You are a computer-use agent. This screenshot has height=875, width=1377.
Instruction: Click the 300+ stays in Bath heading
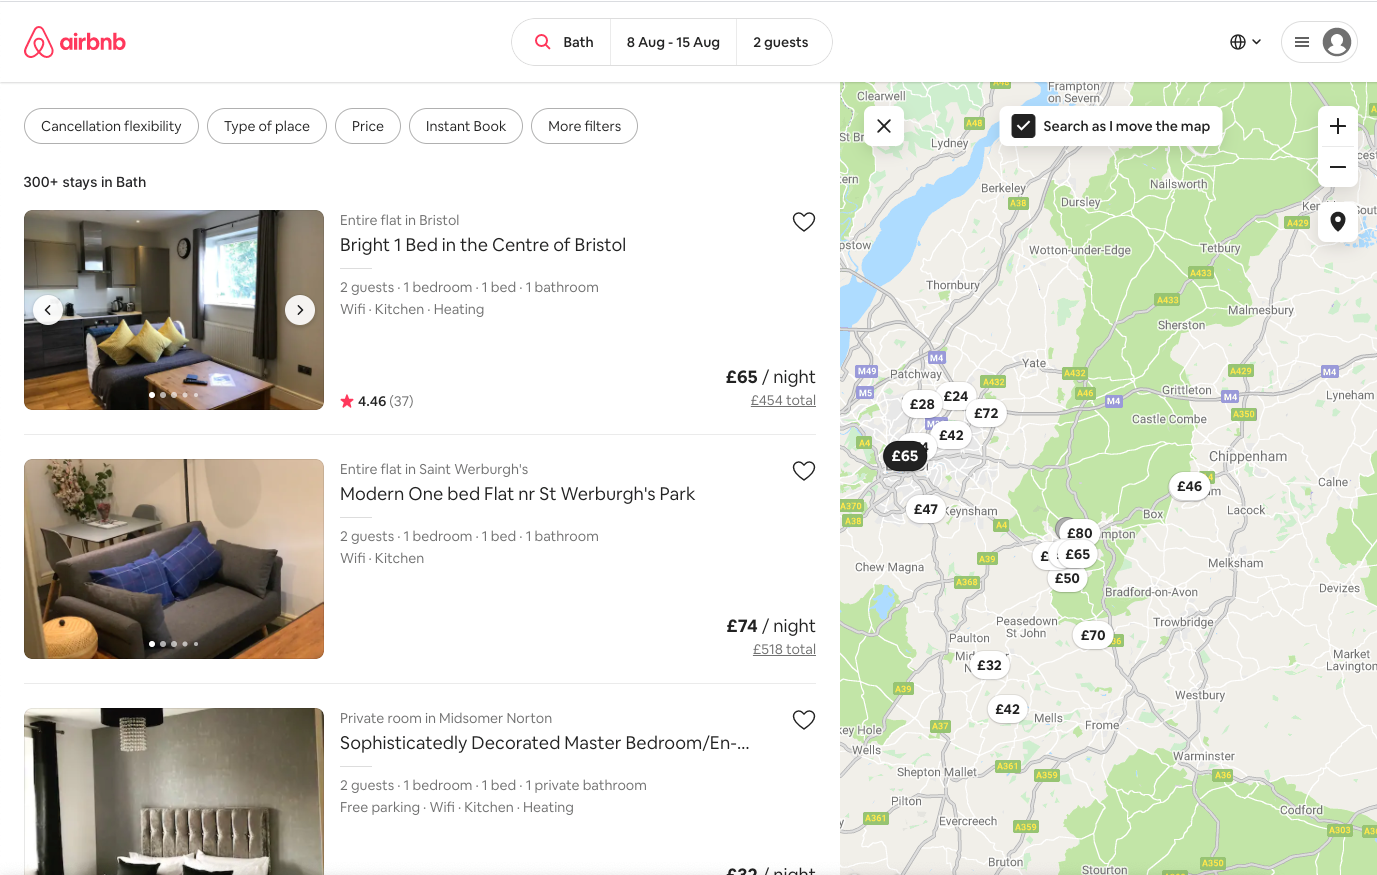tap(85, 182)
